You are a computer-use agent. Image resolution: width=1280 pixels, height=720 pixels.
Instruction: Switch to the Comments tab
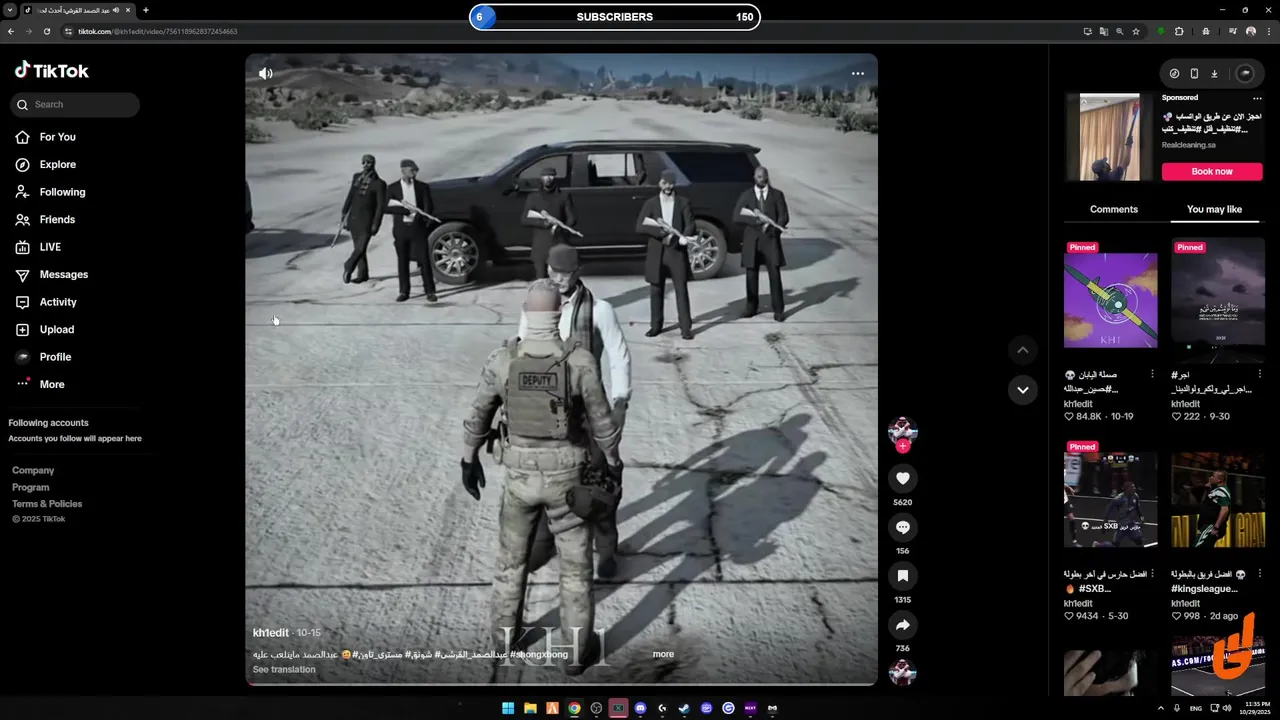pyautogui.click(x=1114, y=209)
